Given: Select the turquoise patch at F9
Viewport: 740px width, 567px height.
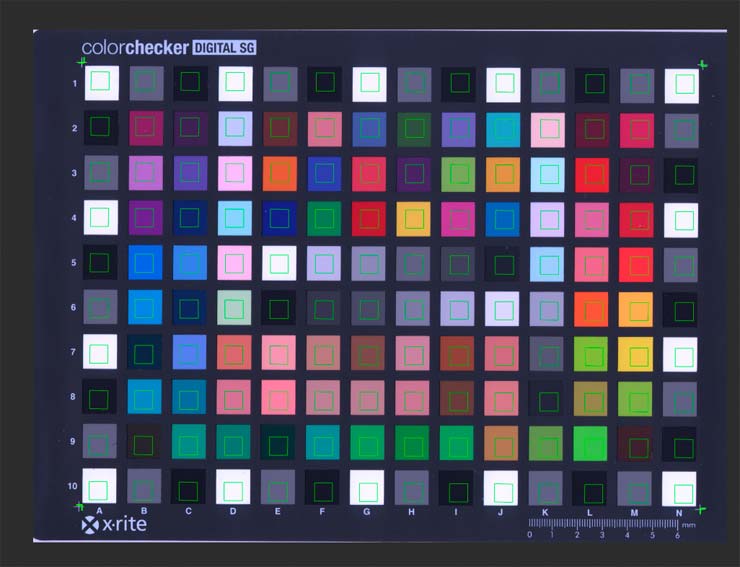Looking at the screenshot, I should 323,442.
